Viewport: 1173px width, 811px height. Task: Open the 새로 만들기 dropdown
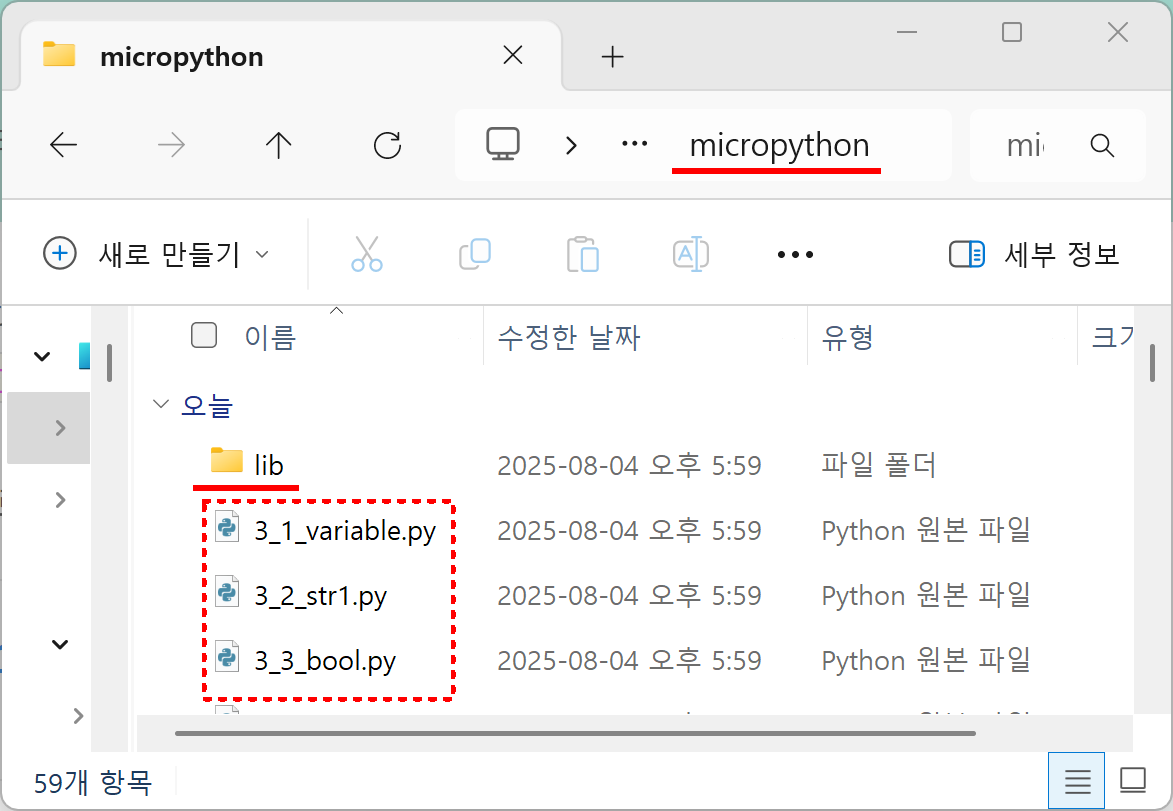[x=157, y=254]
